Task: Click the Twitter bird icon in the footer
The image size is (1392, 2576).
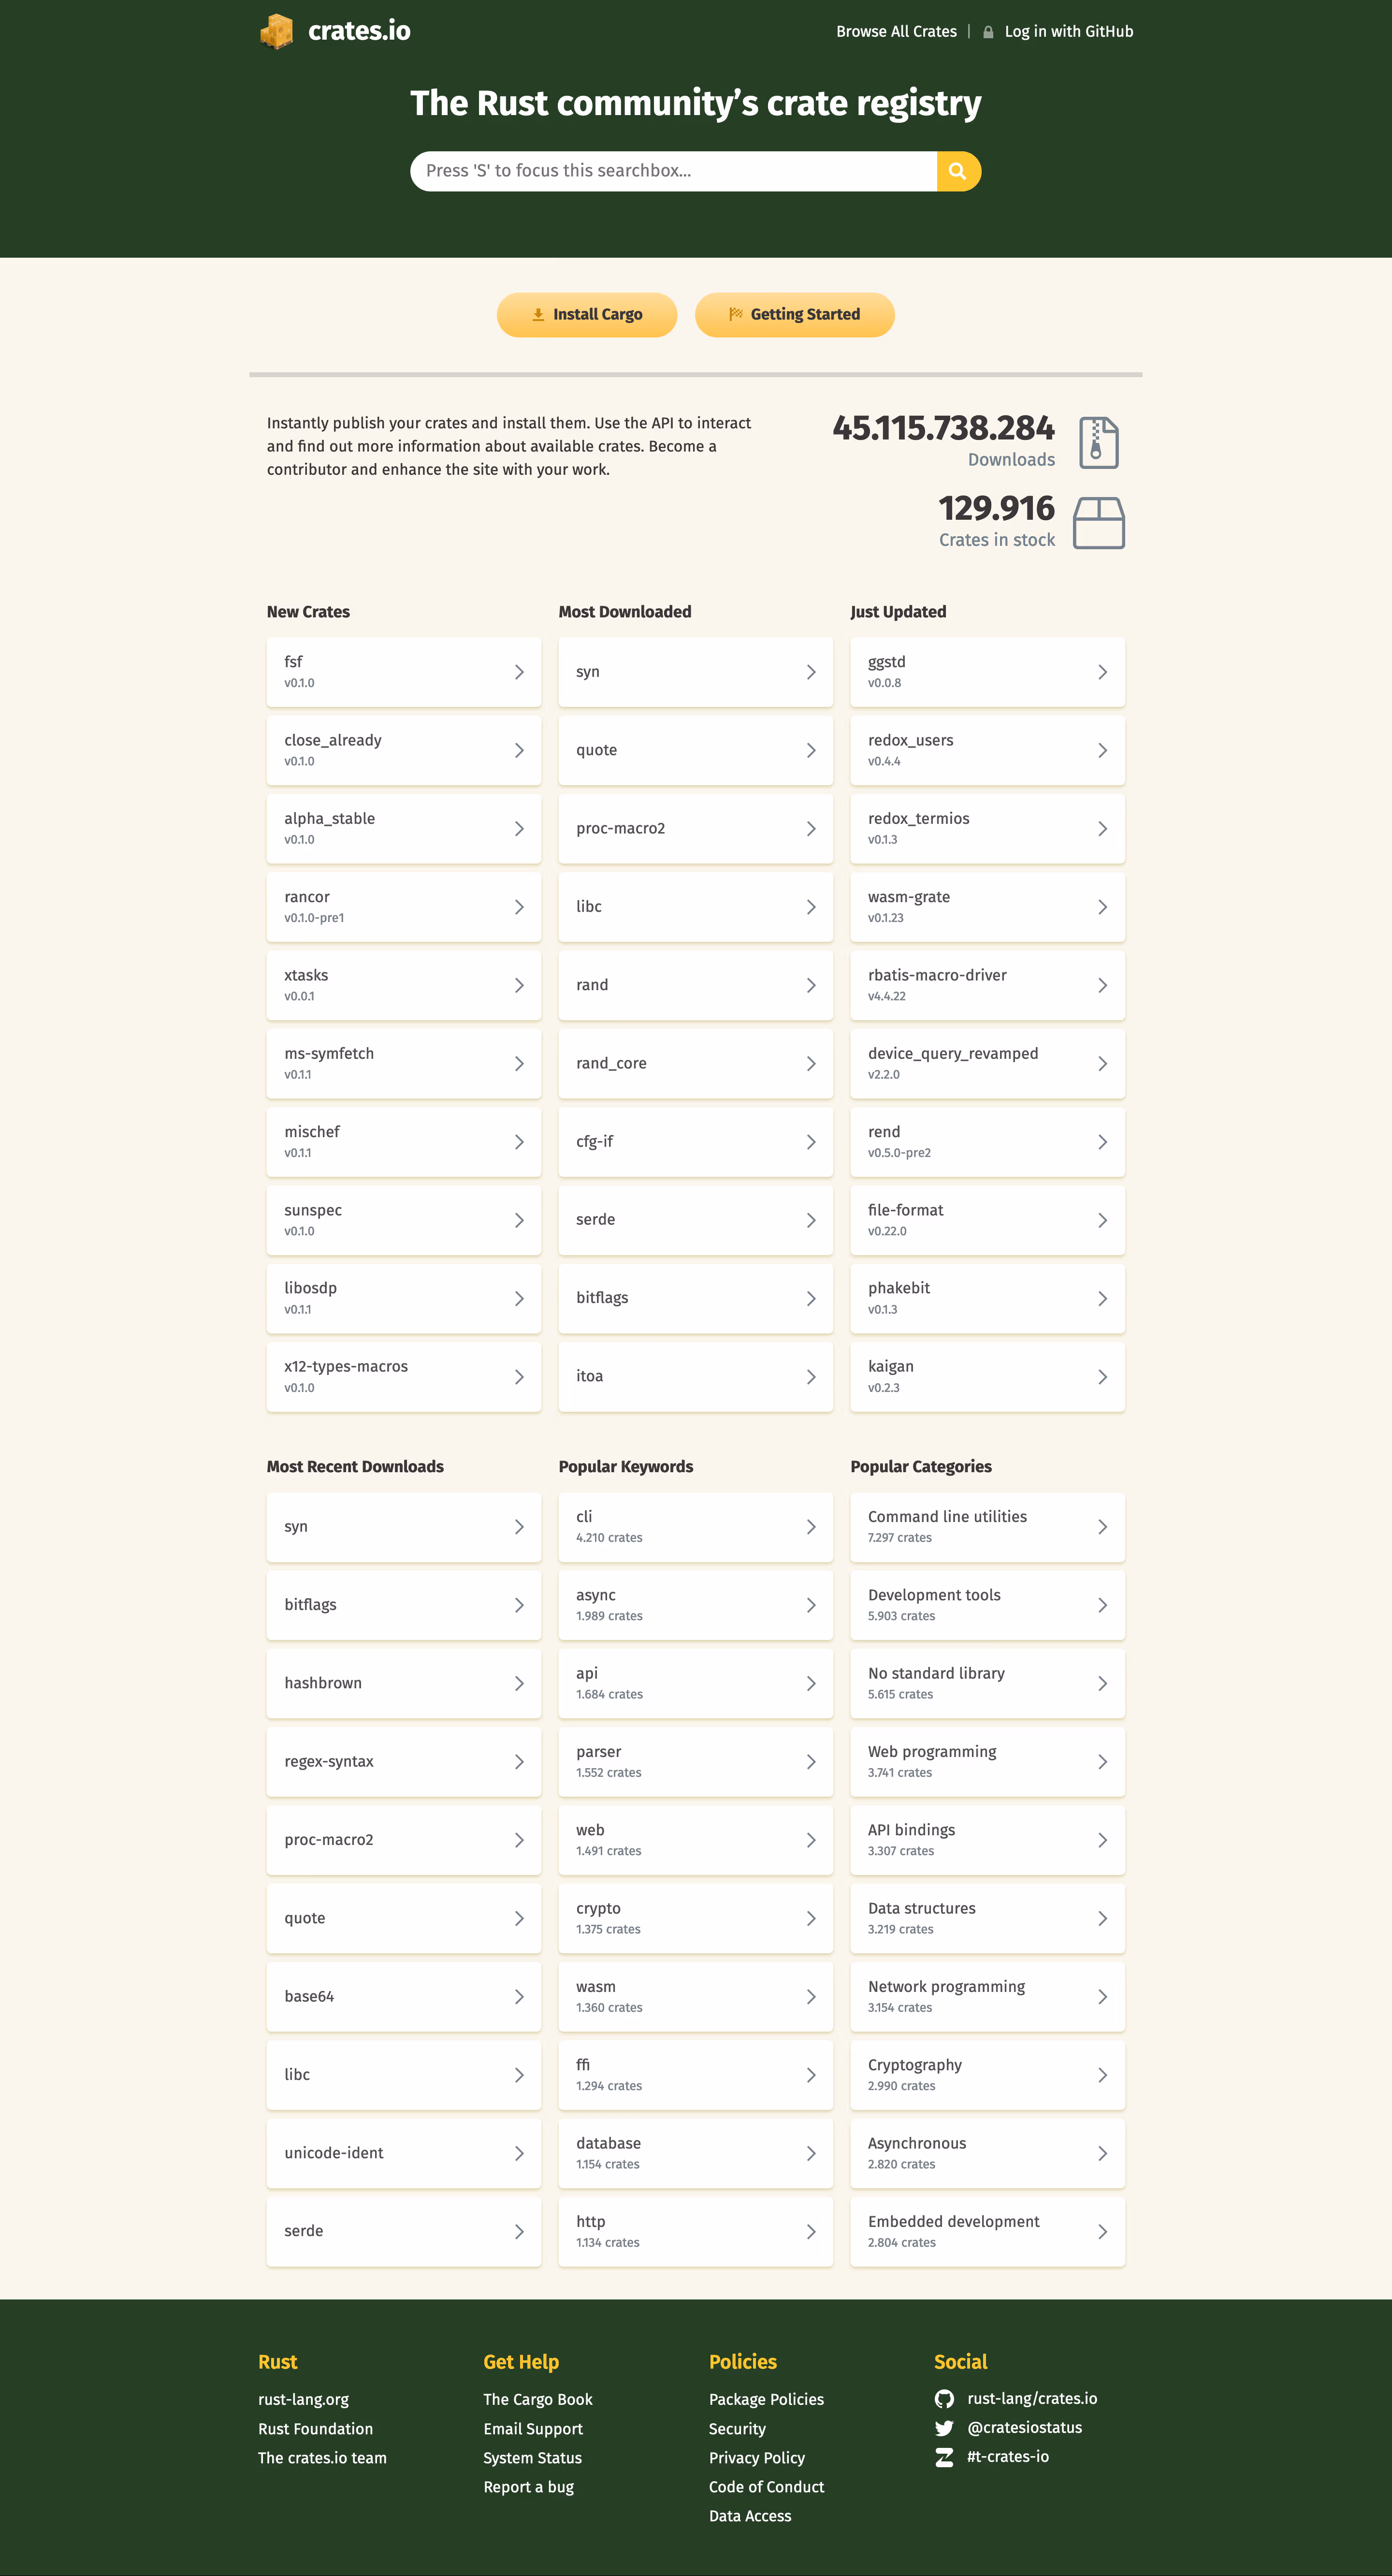Action: click(x=944, y=2427)
